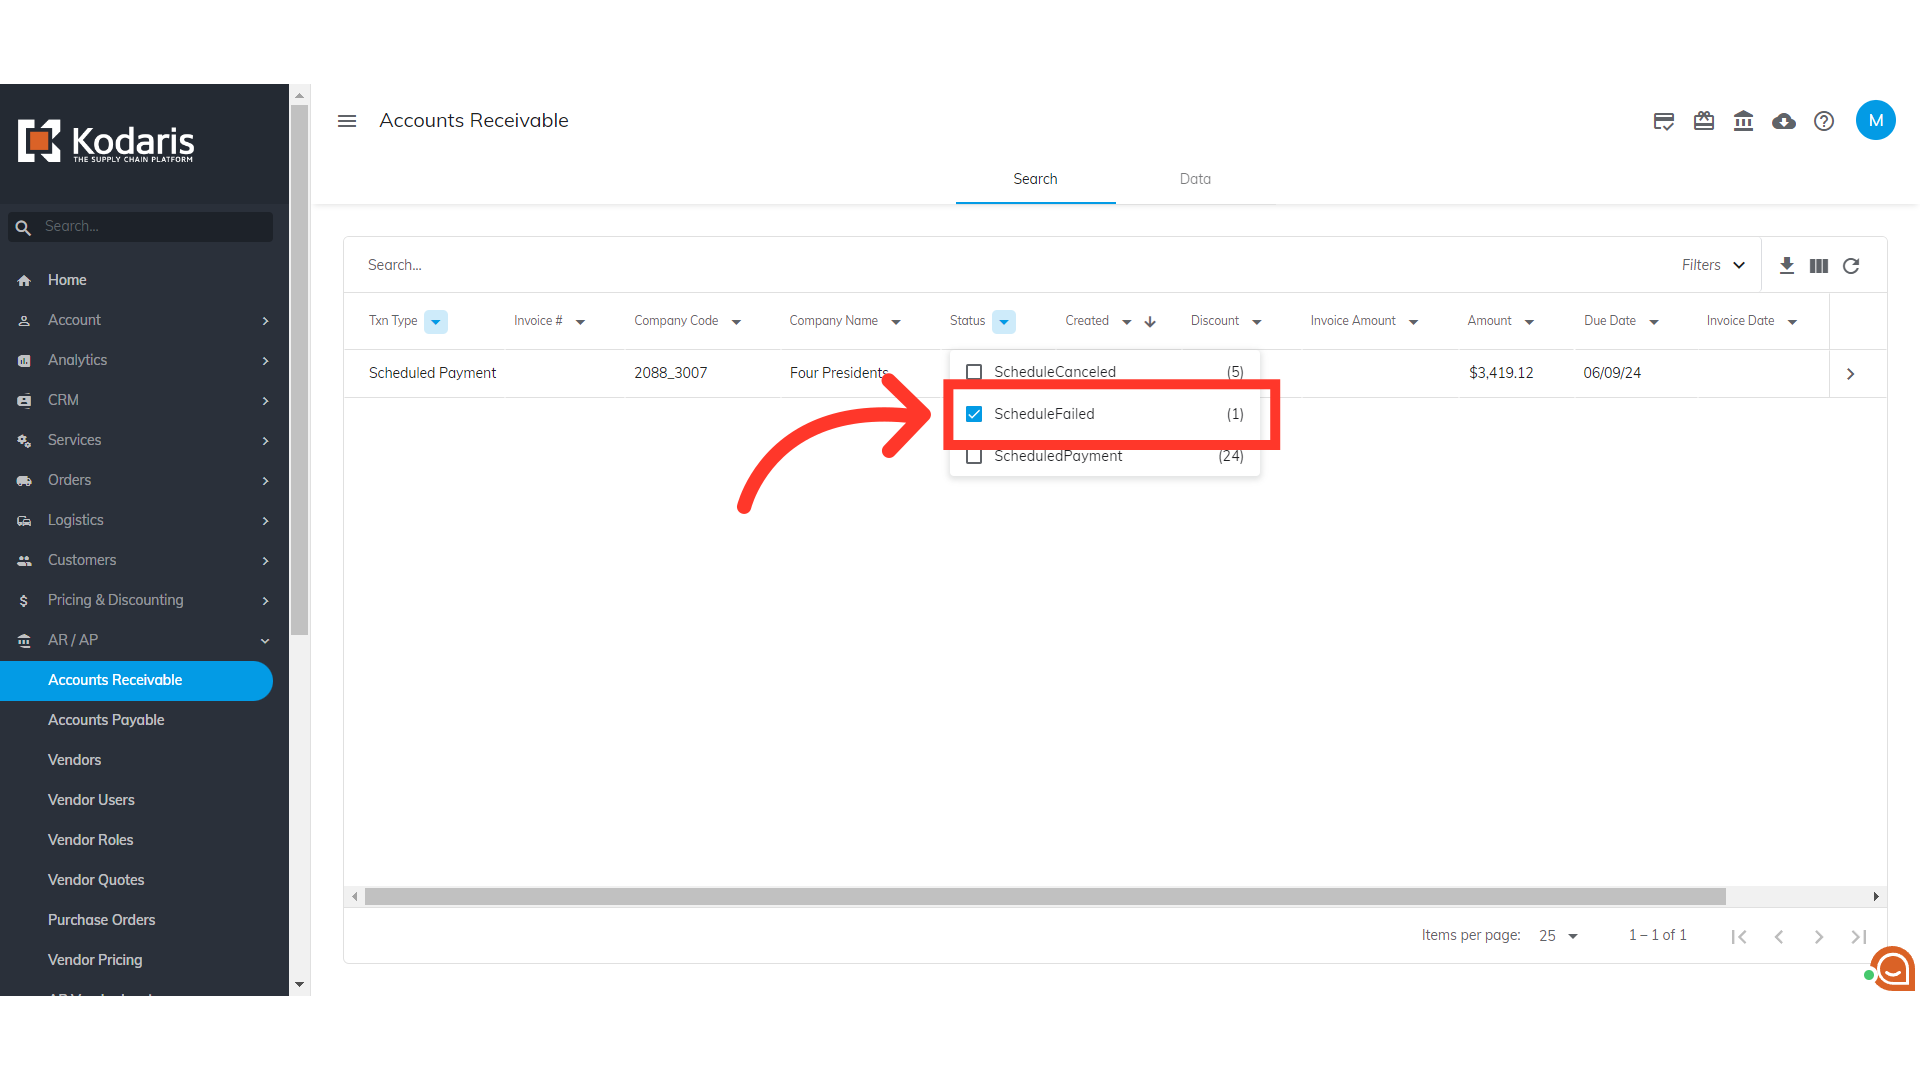Image resolution: width=1920 pixels, height=1080 pixels.
Task: Click the bank building icon
Action: tap(1743, 121)
